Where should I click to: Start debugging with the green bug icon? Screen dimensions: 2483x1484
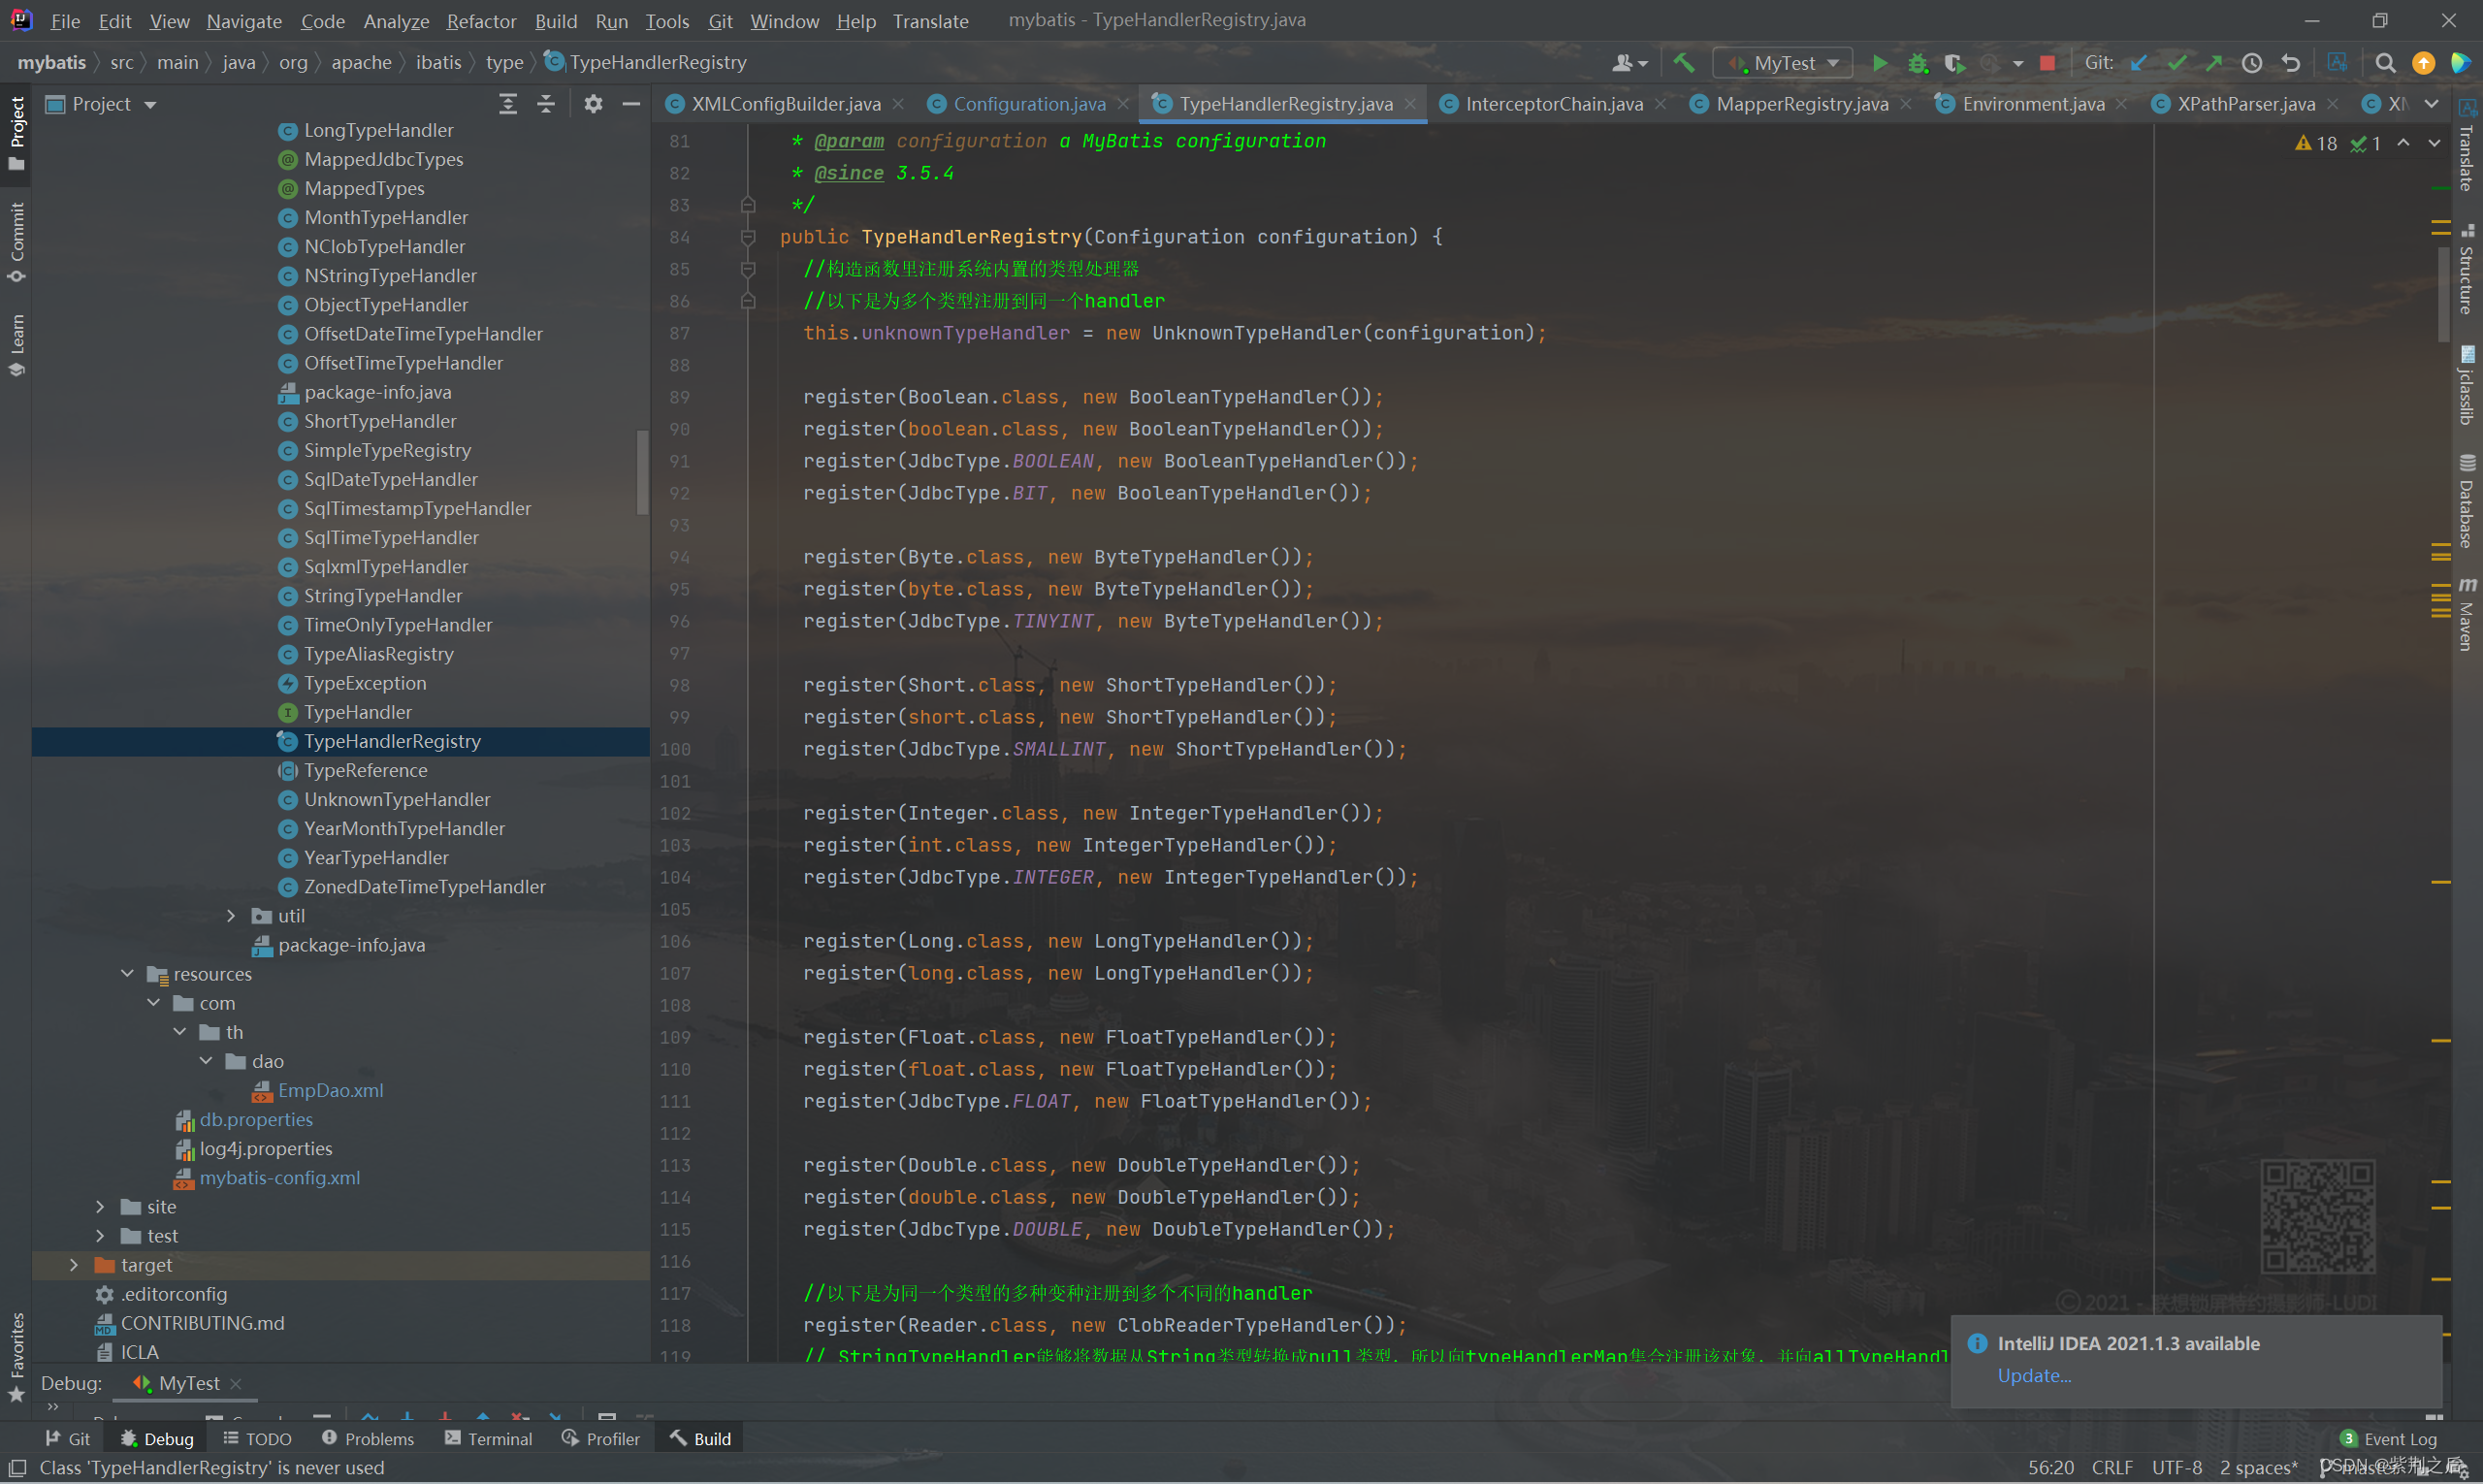tap(1917, 63)
